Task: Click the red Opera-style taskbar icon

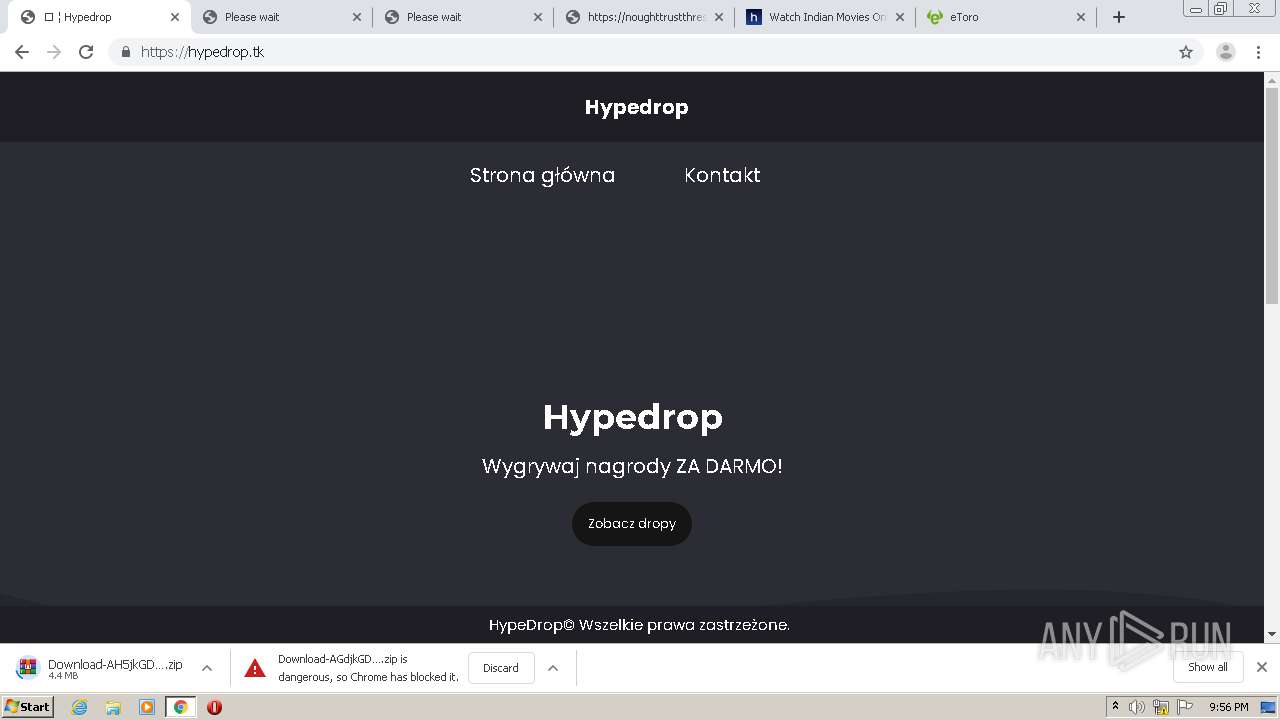Action: click(214, 707)
